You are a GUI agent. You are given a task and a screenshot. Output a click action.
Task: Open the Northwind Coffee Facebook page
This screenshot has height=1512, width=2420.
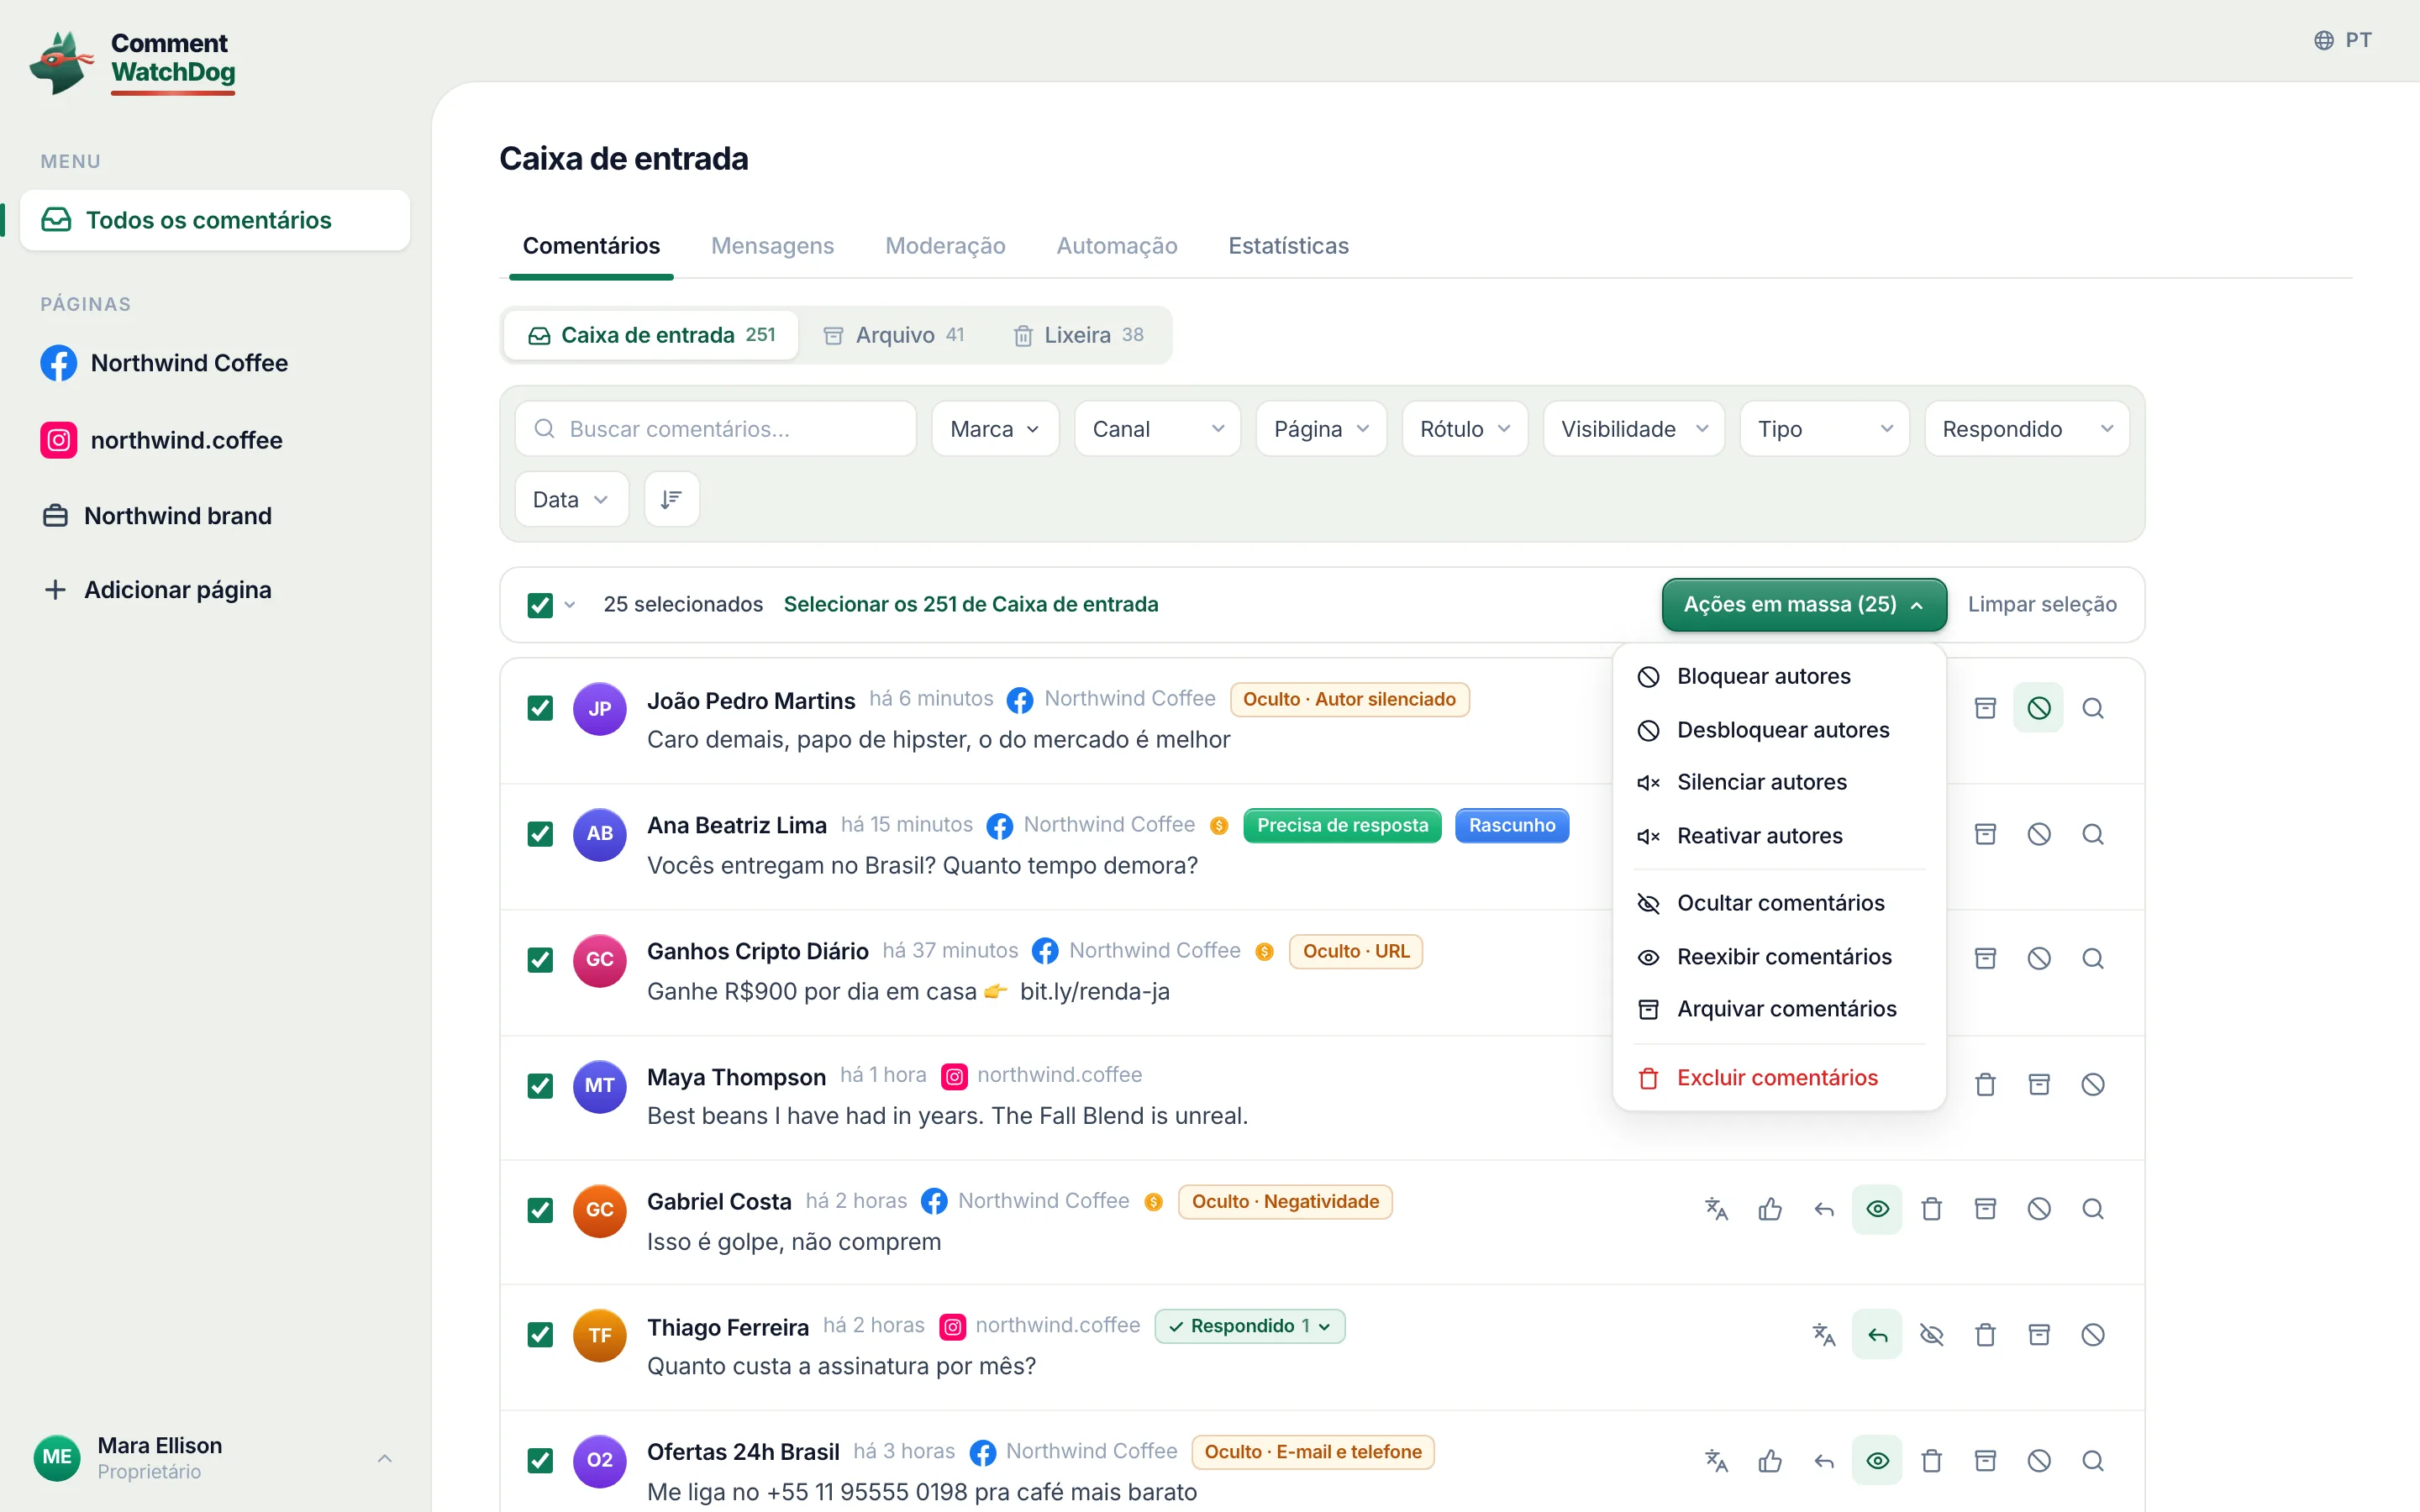point(164,363)
